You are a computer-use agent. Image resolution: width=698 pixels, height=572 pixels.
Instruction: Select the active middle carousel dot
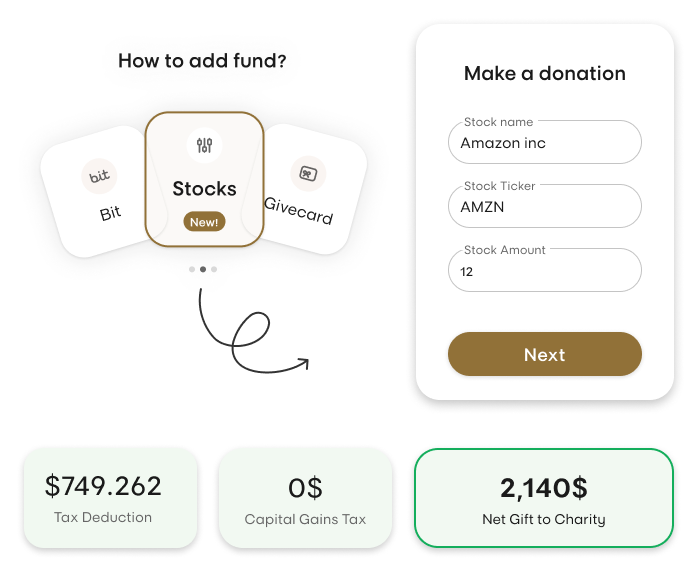(x=203, y=269)
